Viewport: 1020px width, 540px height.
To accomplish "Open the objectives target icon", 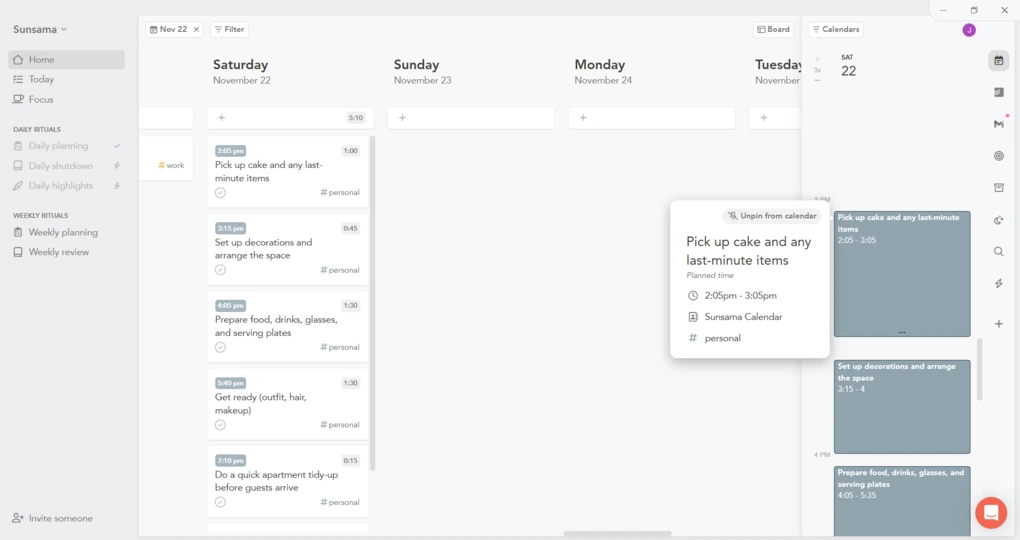I will tap(998, 156).
